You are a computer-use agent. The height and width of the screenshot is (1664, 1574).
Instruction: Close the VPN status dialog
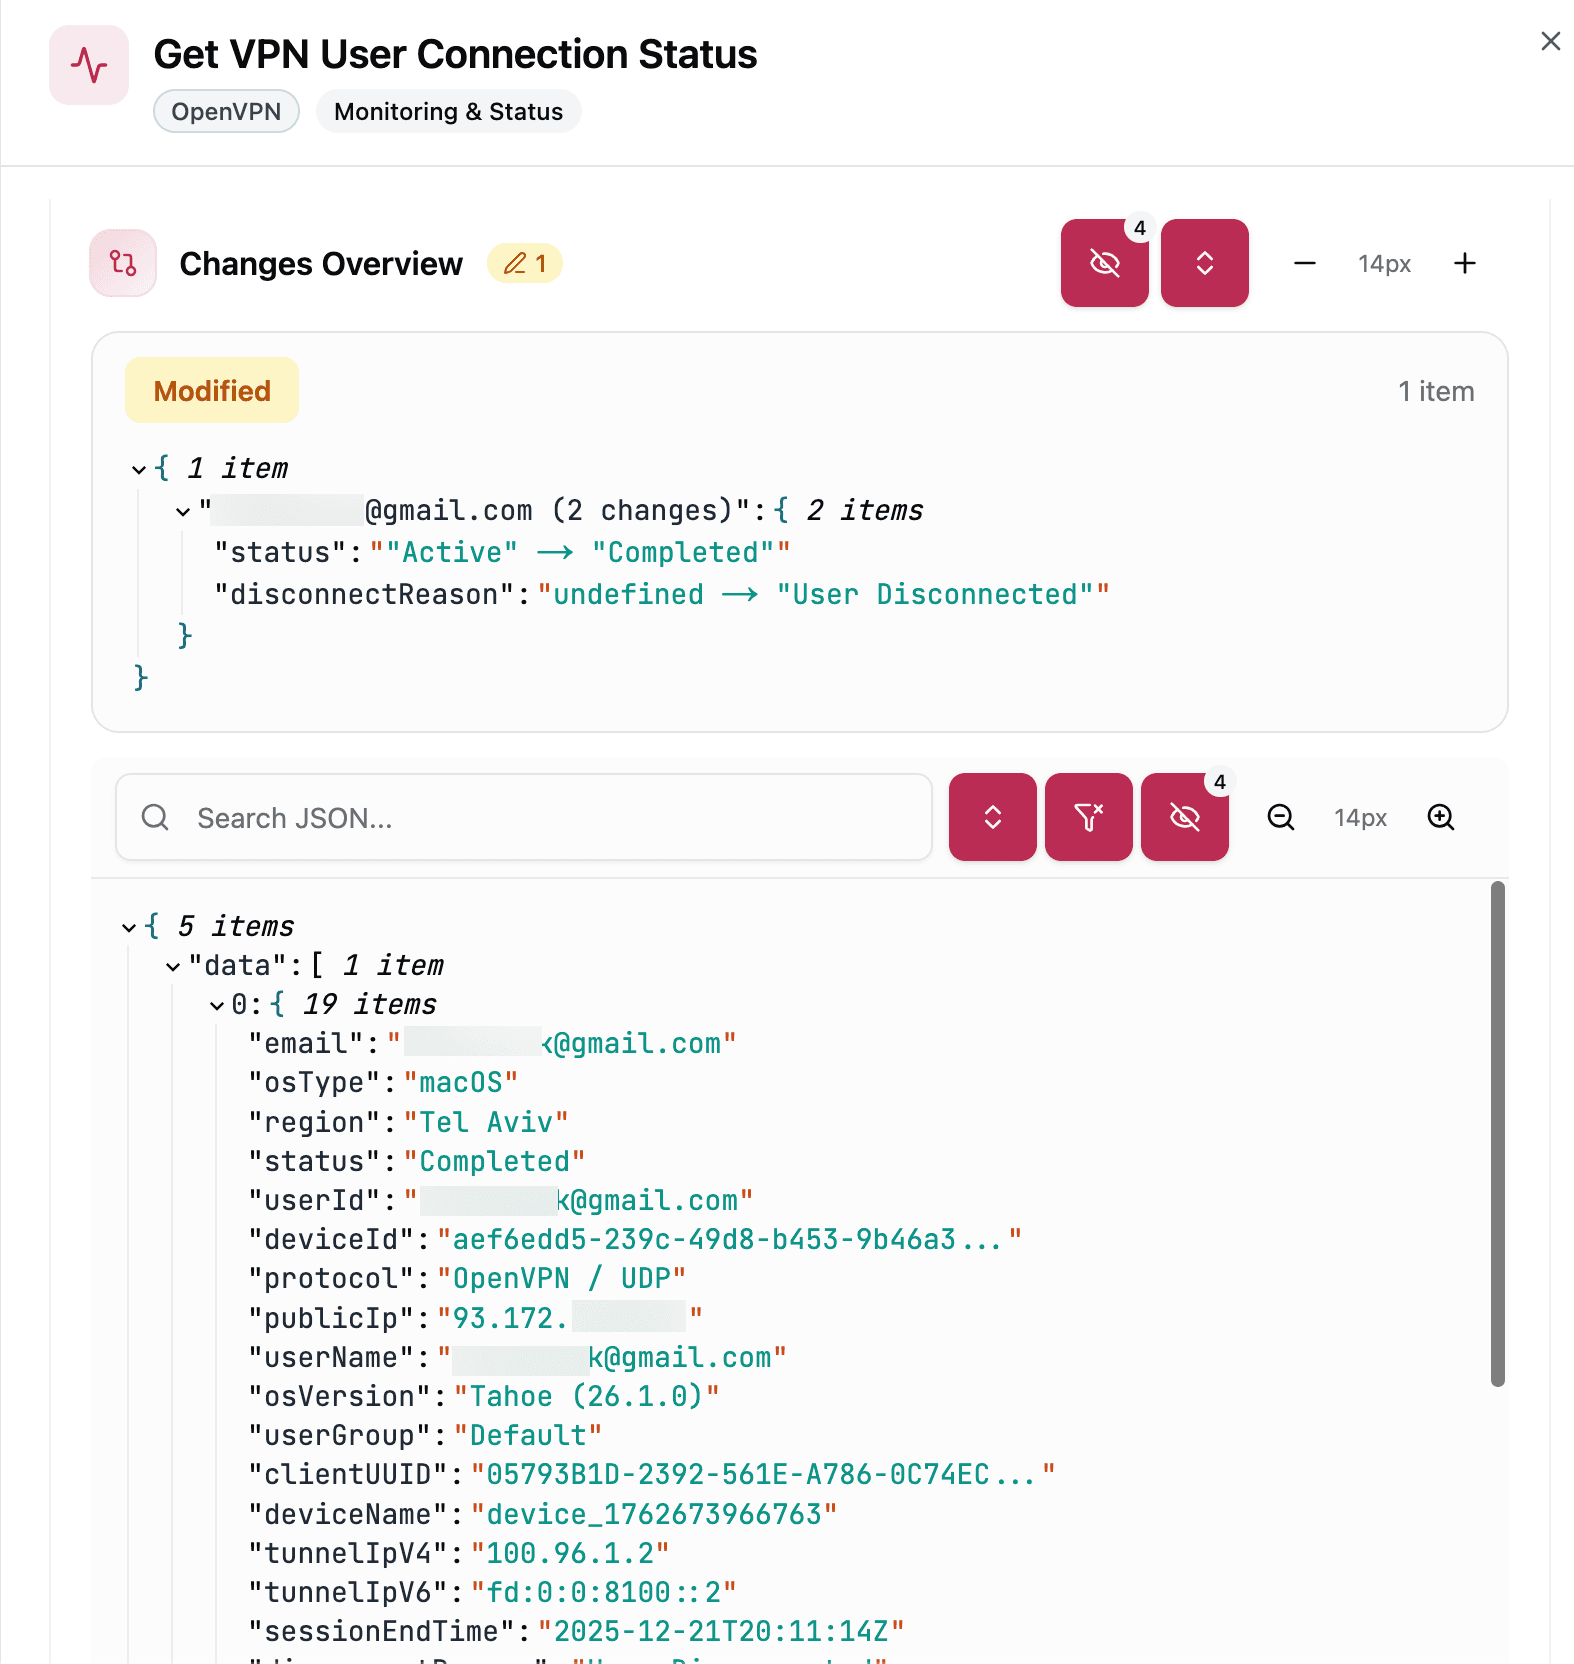(x=1550, y=41)
